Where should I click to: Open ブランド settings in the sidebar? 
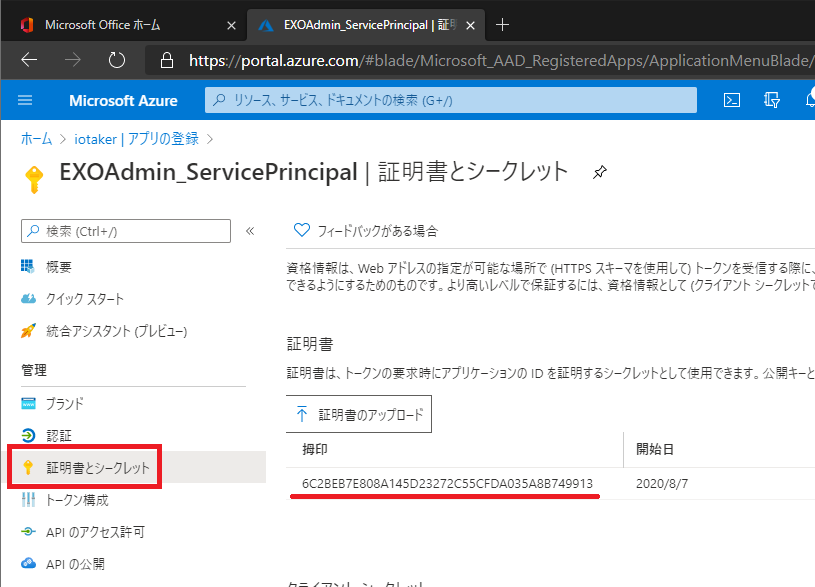pos(64,404)
